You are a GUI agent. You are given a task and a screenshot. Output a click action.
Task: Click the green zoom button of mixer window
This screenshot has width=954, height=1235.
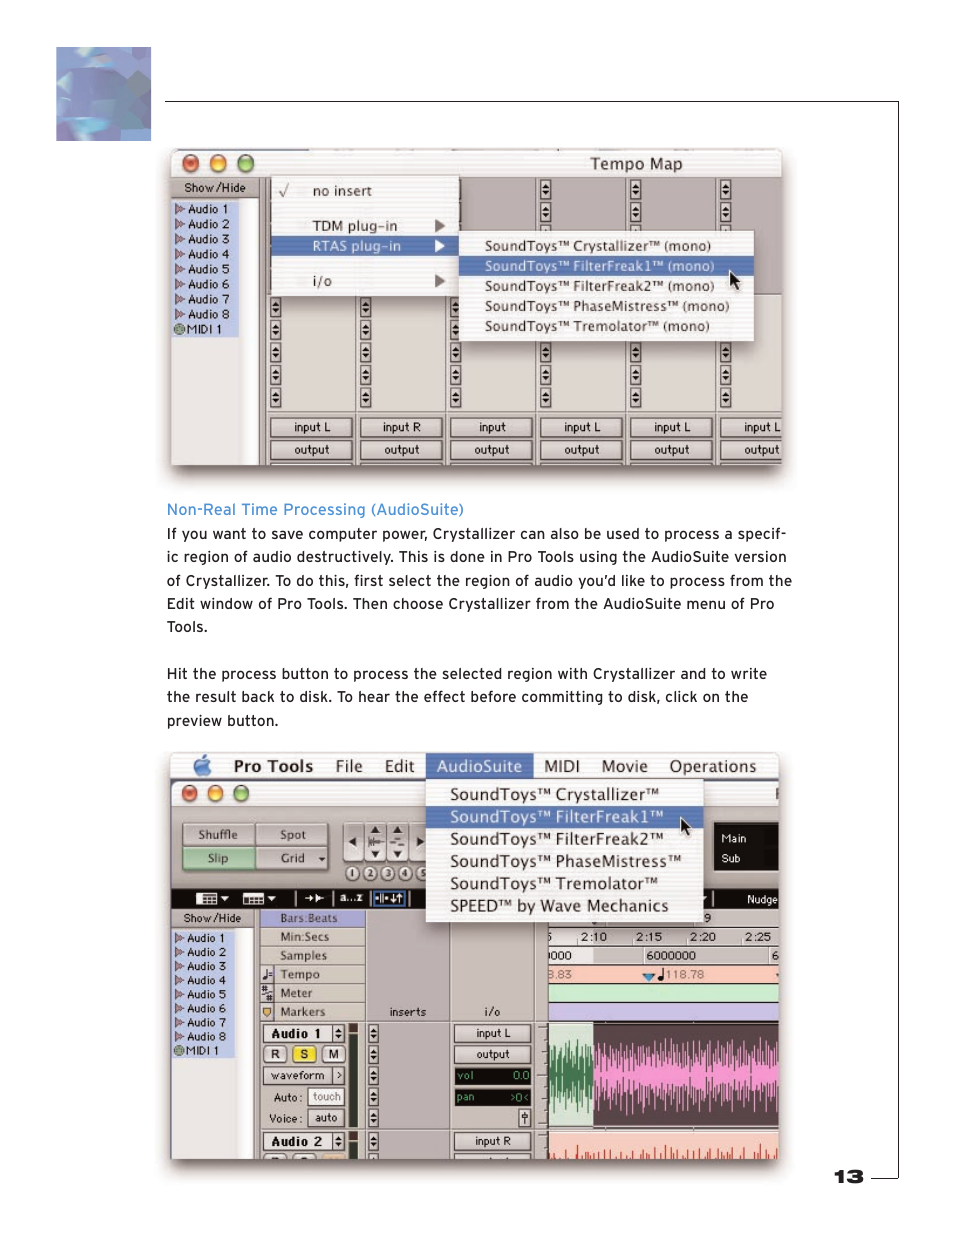point(246,163)
